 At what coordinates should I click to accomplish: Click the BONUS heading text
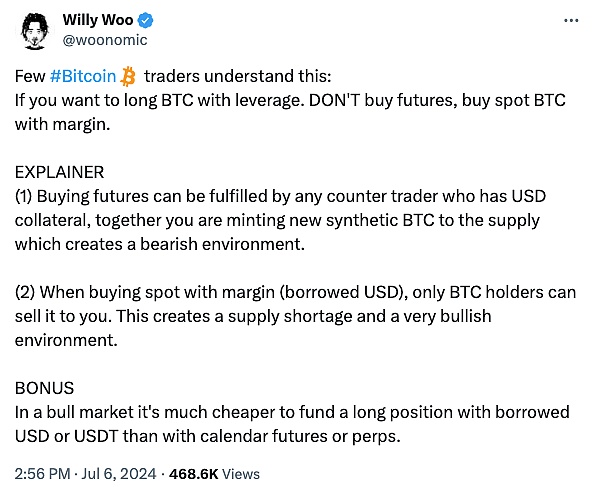(44, 388)
